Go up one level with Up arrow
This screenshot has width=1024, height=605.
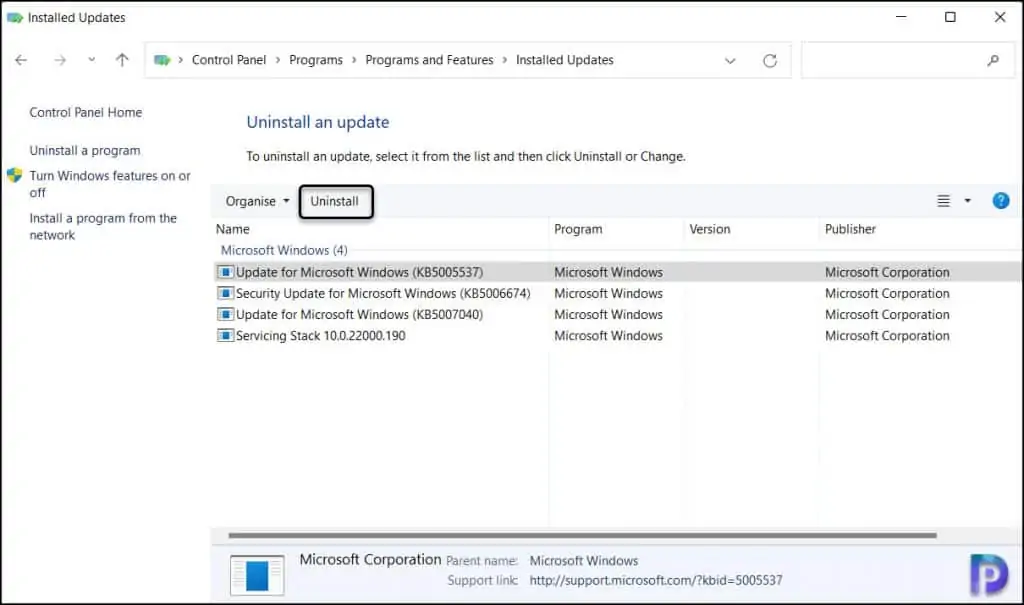pyautogui.click(x=122, y=60)
